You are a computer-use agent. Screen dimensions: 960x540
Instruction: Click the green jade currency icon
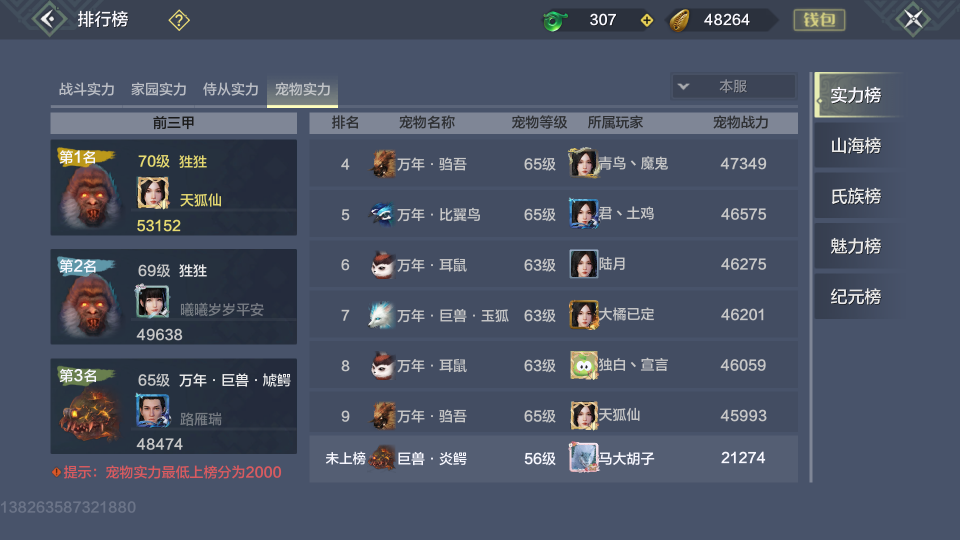555,21
